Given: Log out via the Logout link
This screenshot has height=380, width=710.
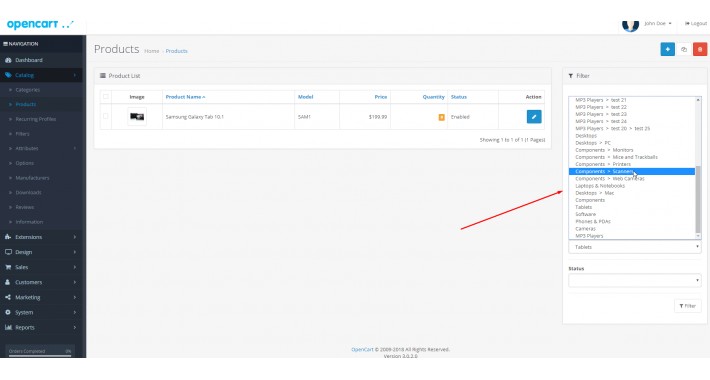Looking at the screenshot, I should [696, 23].
